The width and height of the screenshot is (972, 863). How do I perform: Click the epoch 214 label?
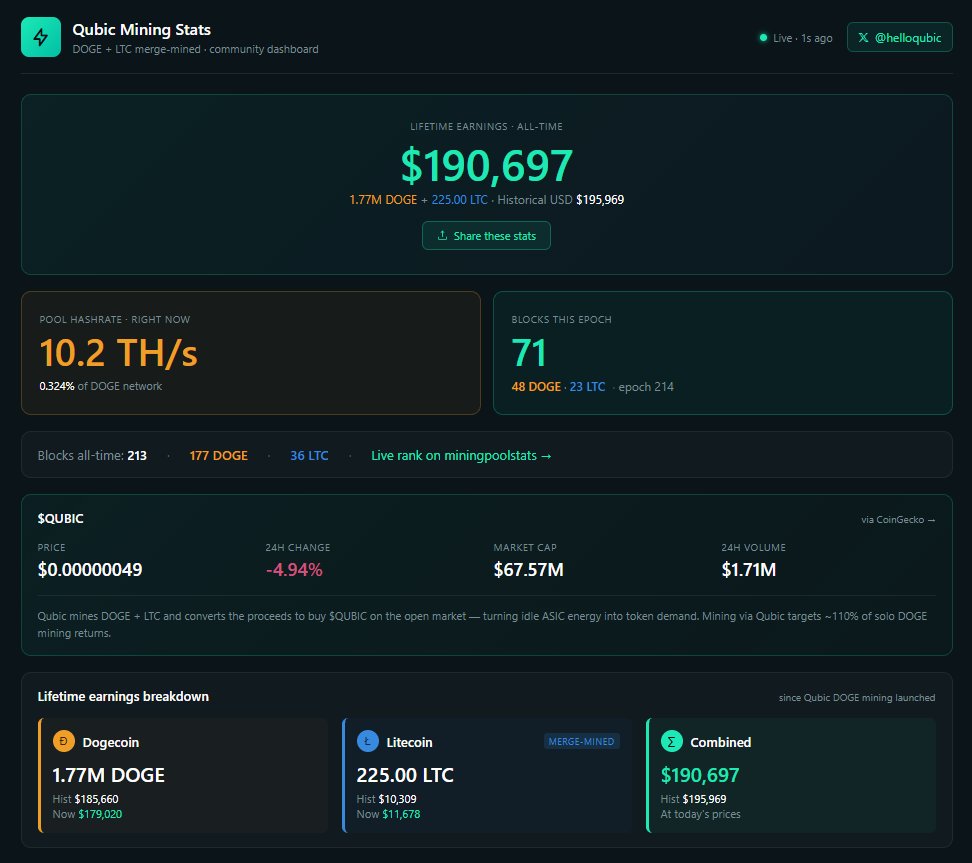(646, 387)
